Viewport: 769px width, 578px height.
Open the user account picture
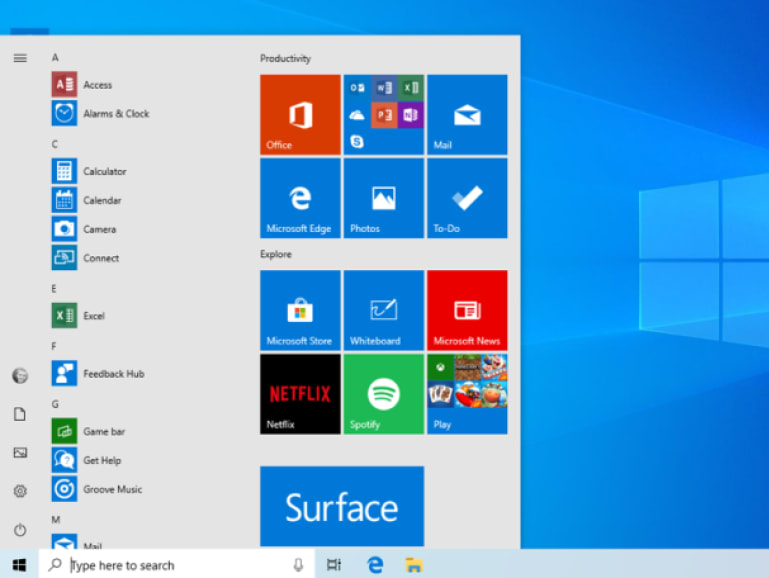[20, 376]
